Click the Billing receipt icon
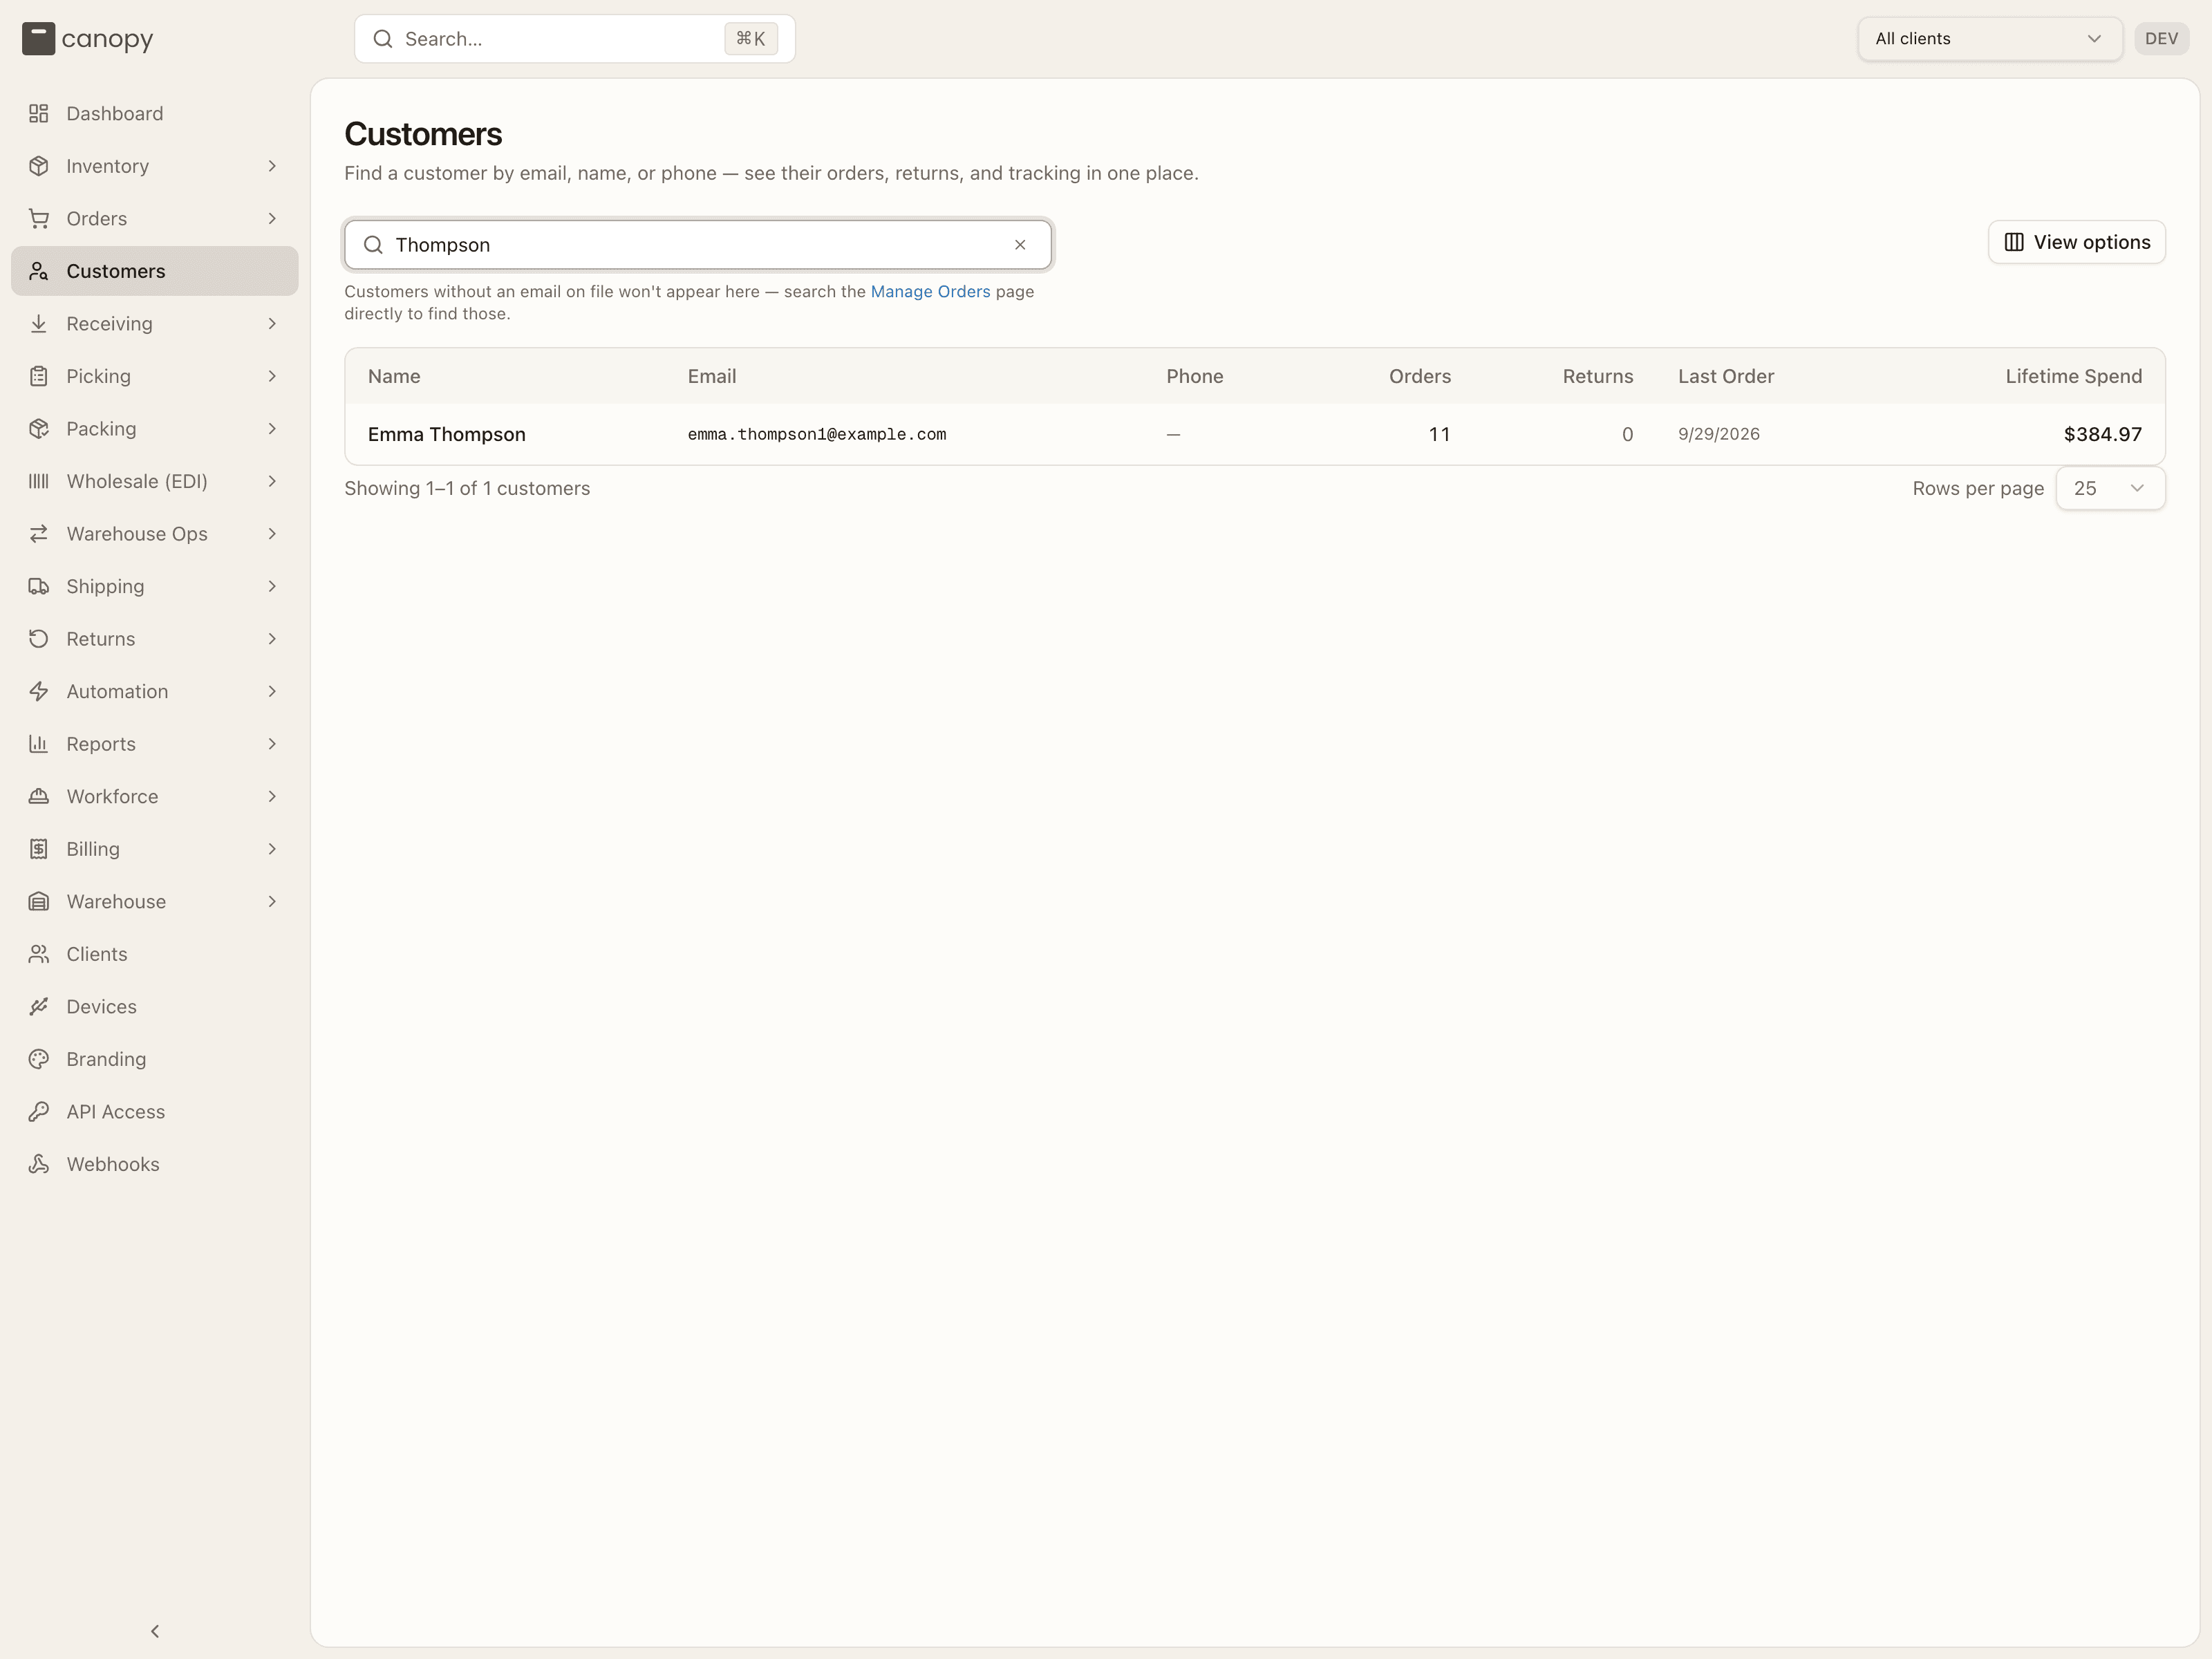This screenshot has width=2212, height=1659. [39, 848]
